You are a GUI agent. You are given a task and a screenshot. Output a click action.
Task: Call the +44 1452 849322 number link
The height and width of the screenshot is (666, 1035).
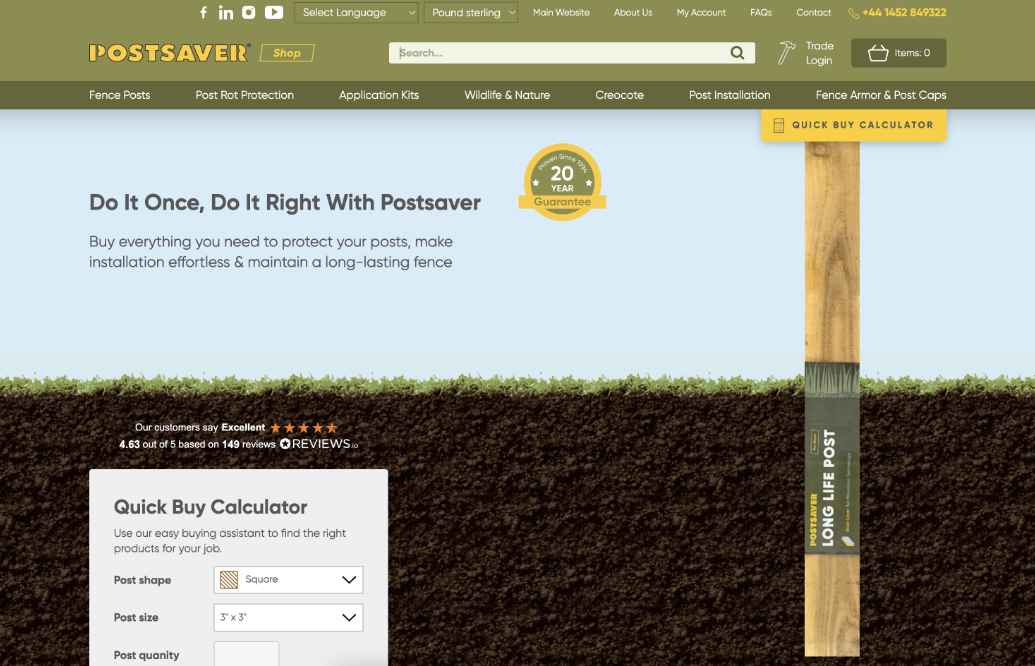[904, 13]
